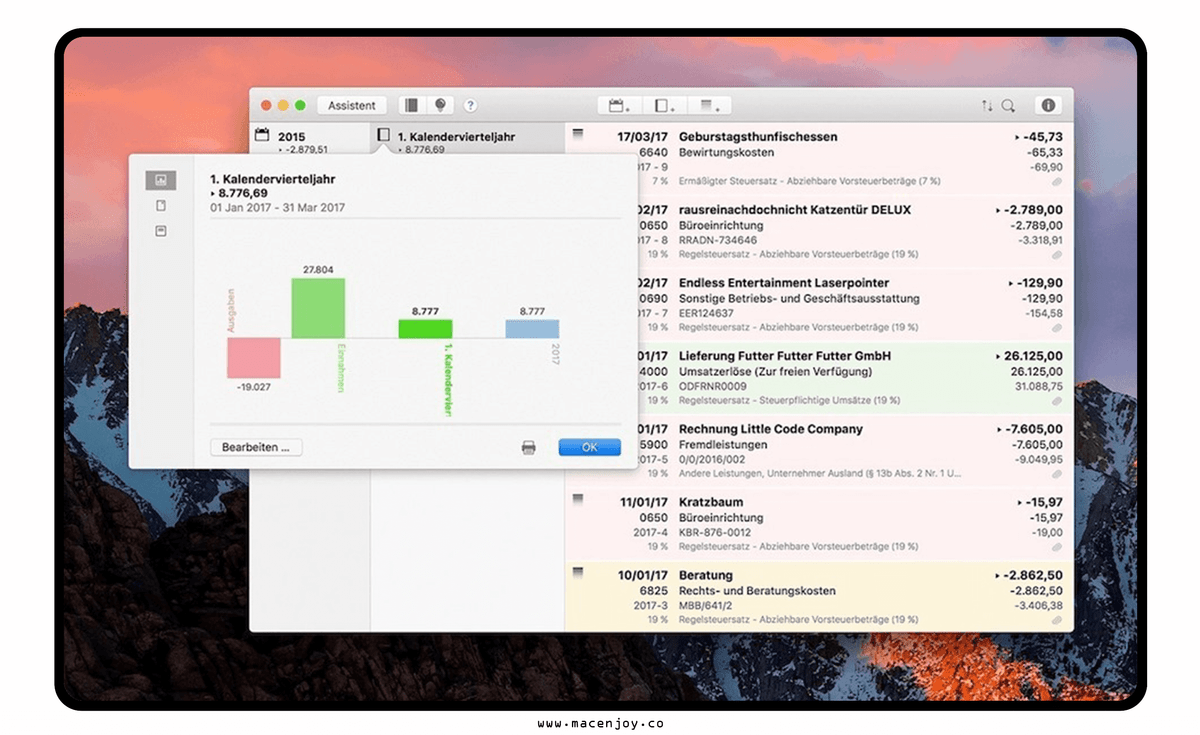This screenshot has height=735, width=1200.
Task: Click reference text RRADN-734646
Action: pyautogui.click(x=718, y=241)
